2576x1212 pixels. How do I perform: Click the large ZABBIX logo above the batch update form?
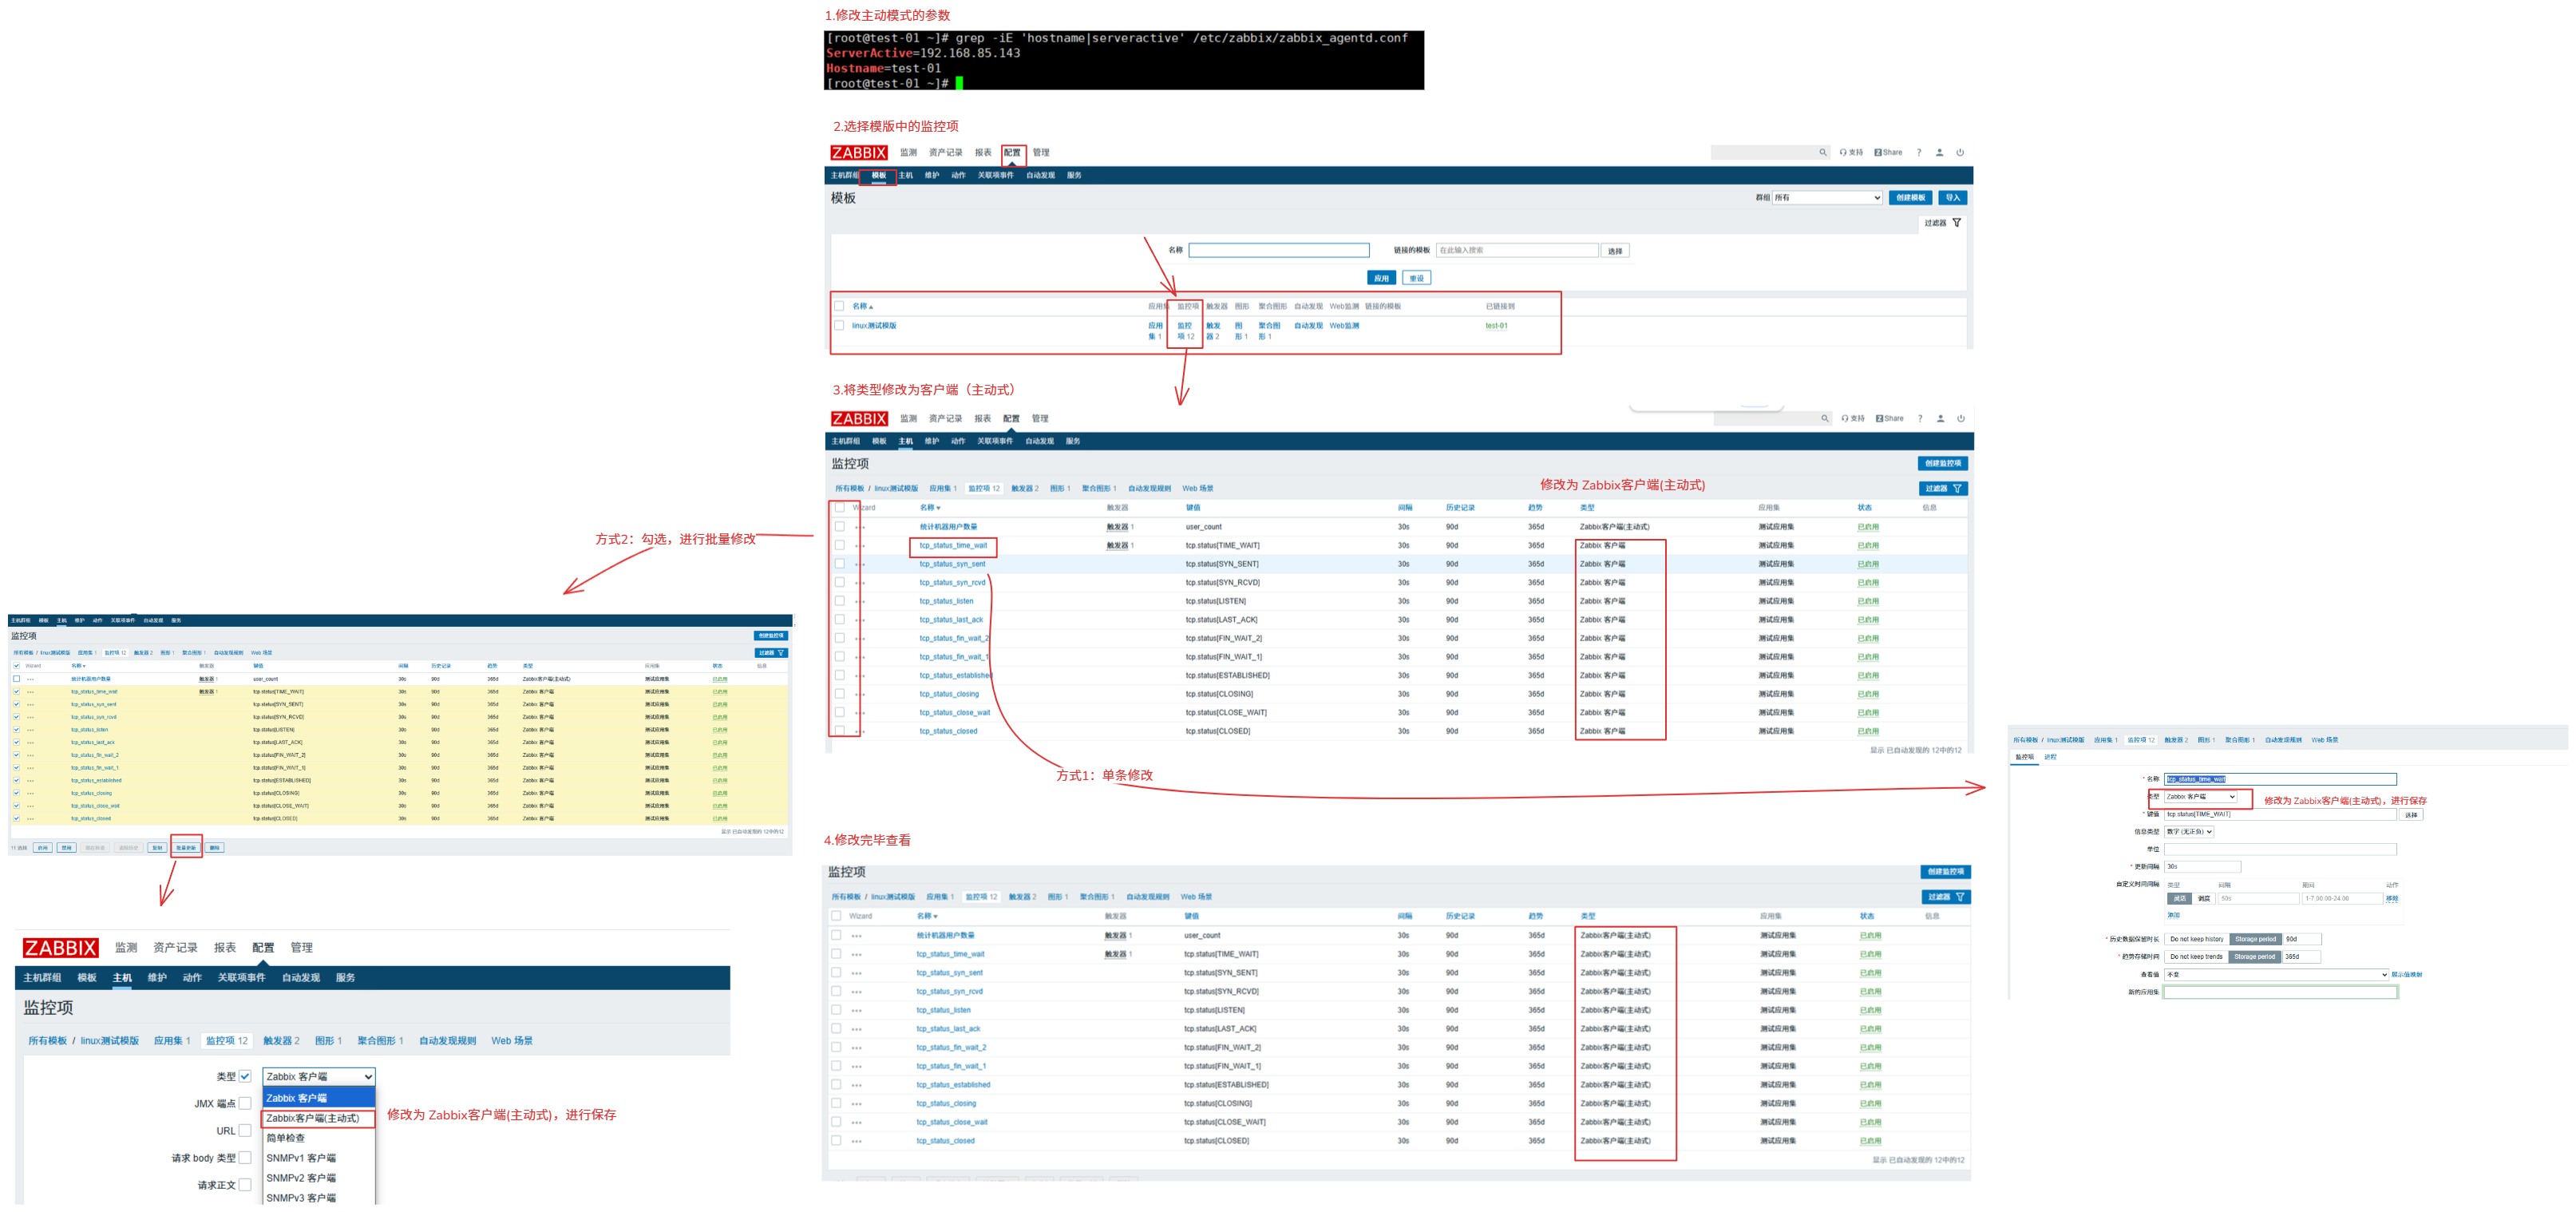point(61,948)
